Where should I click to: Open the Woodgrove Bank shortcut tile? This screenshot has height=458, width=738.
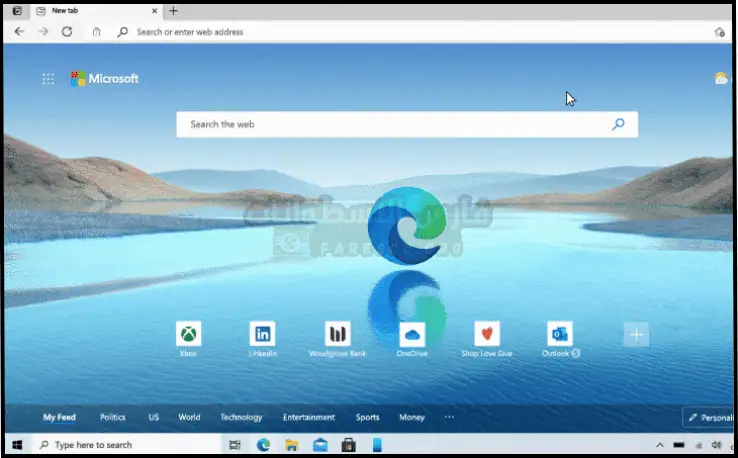(337, 335)
